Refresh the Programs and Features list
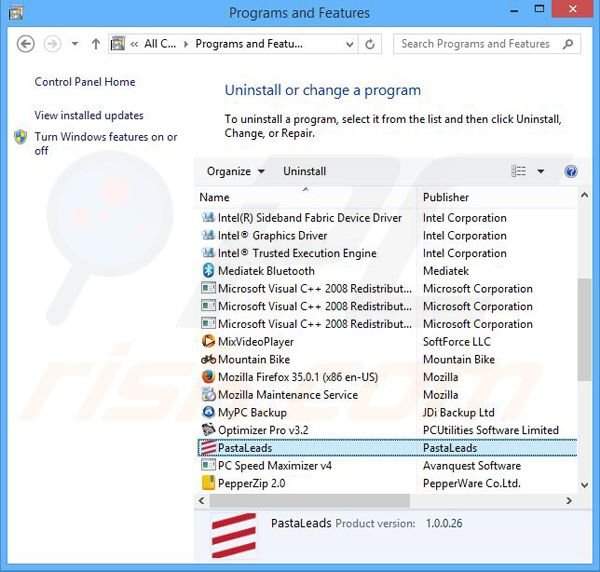The image size is (600, 572). point(370,44)
